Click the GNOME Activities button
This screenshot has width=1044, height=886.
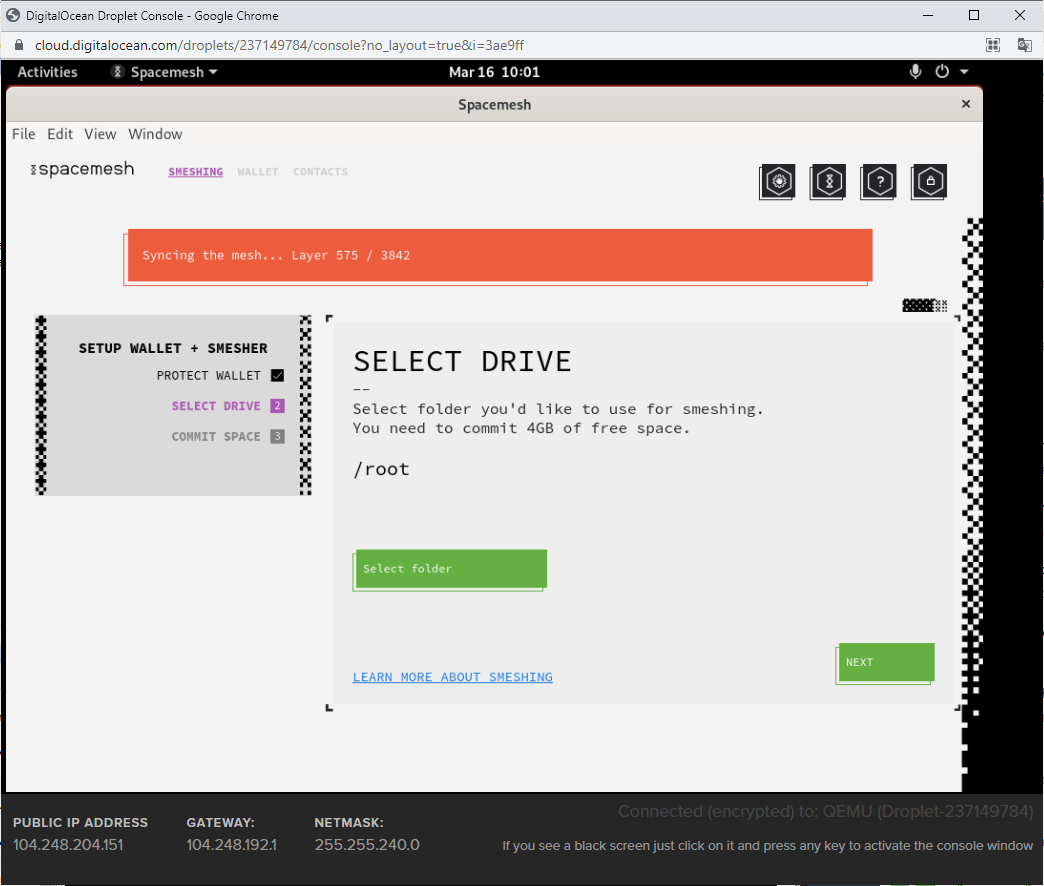[47, 72]
